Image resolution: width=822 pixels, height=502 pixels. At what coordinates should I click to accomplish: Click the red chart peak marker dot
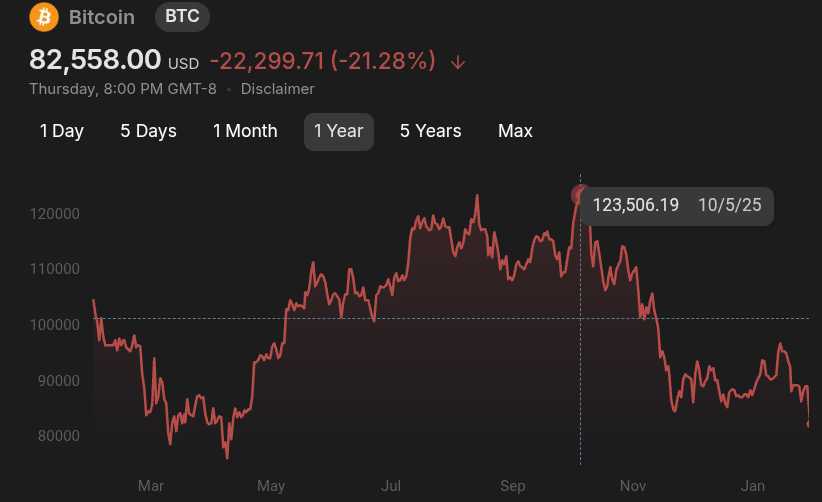(x=580, y=195)
